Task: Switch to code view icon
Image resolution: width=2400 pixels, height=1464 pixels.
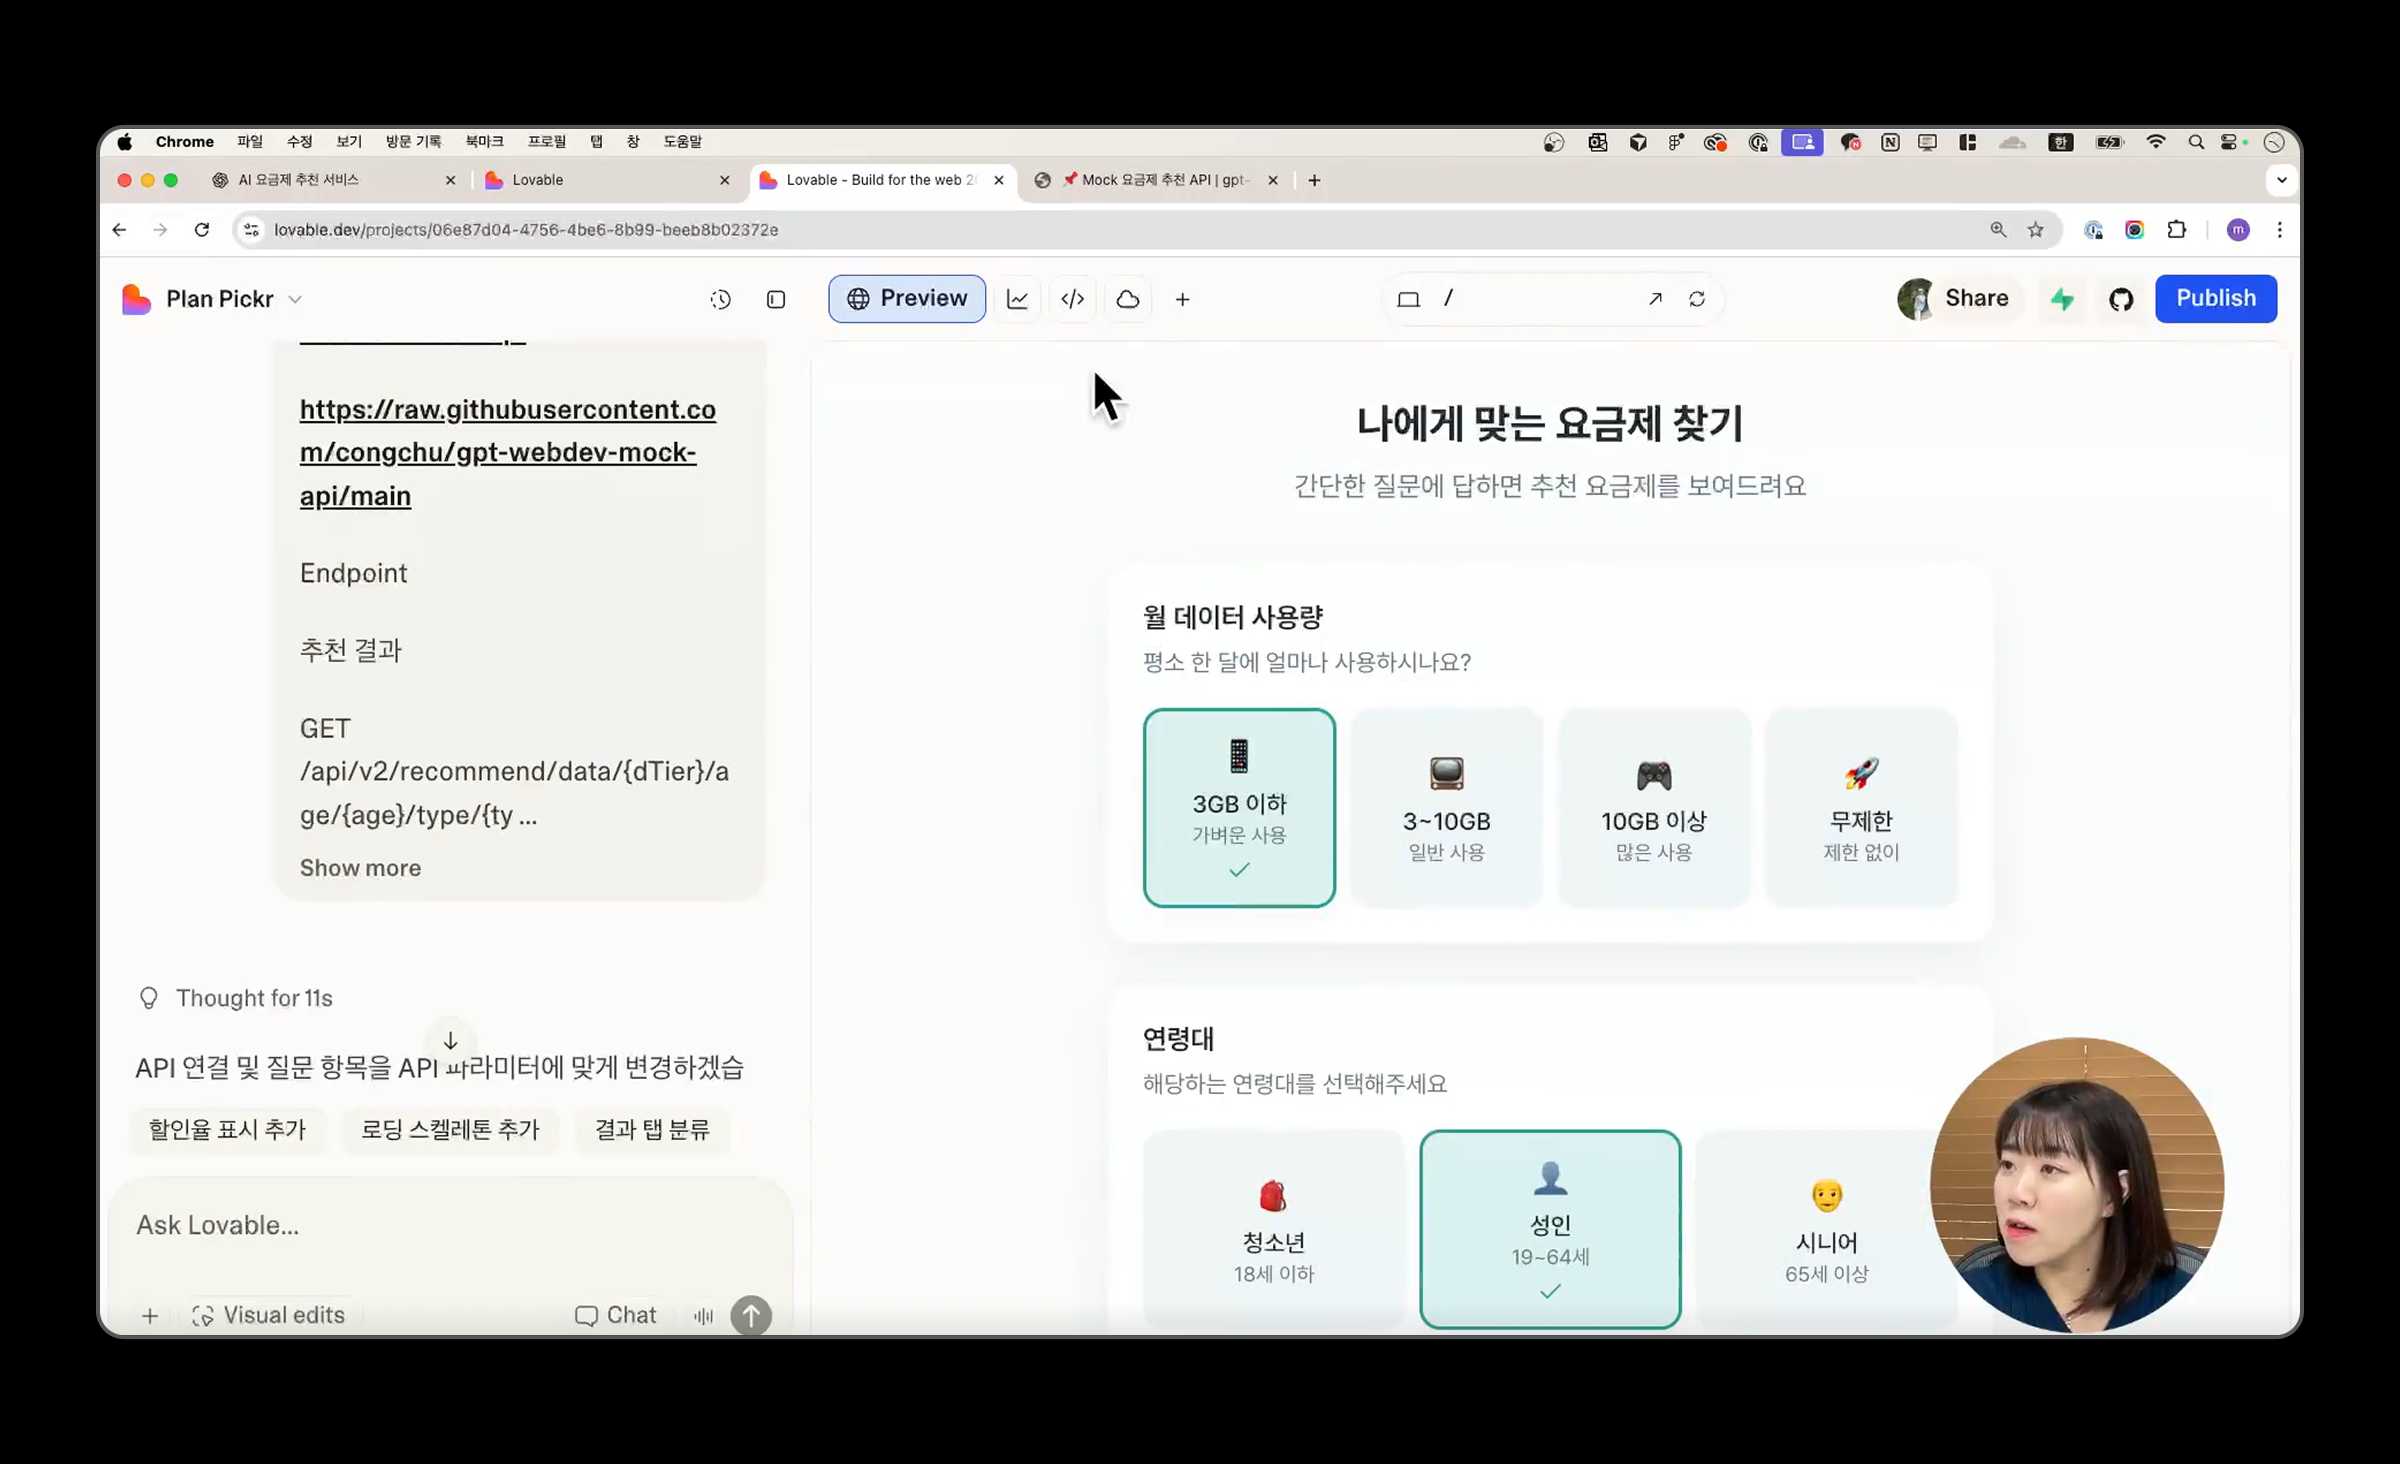Action: pyautogui.click(x=1072, y=299)
